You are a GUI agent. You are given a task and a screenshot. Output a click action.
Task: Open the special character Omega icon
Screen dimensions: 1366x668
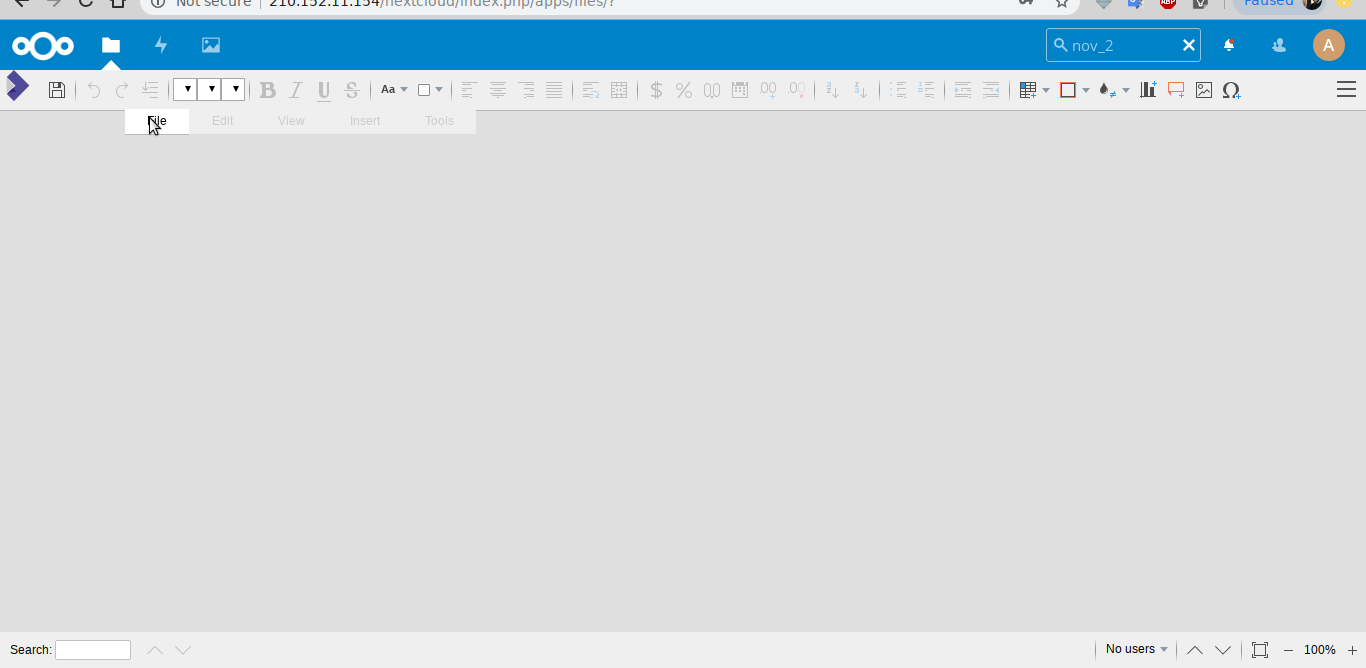click(1231, 90)
